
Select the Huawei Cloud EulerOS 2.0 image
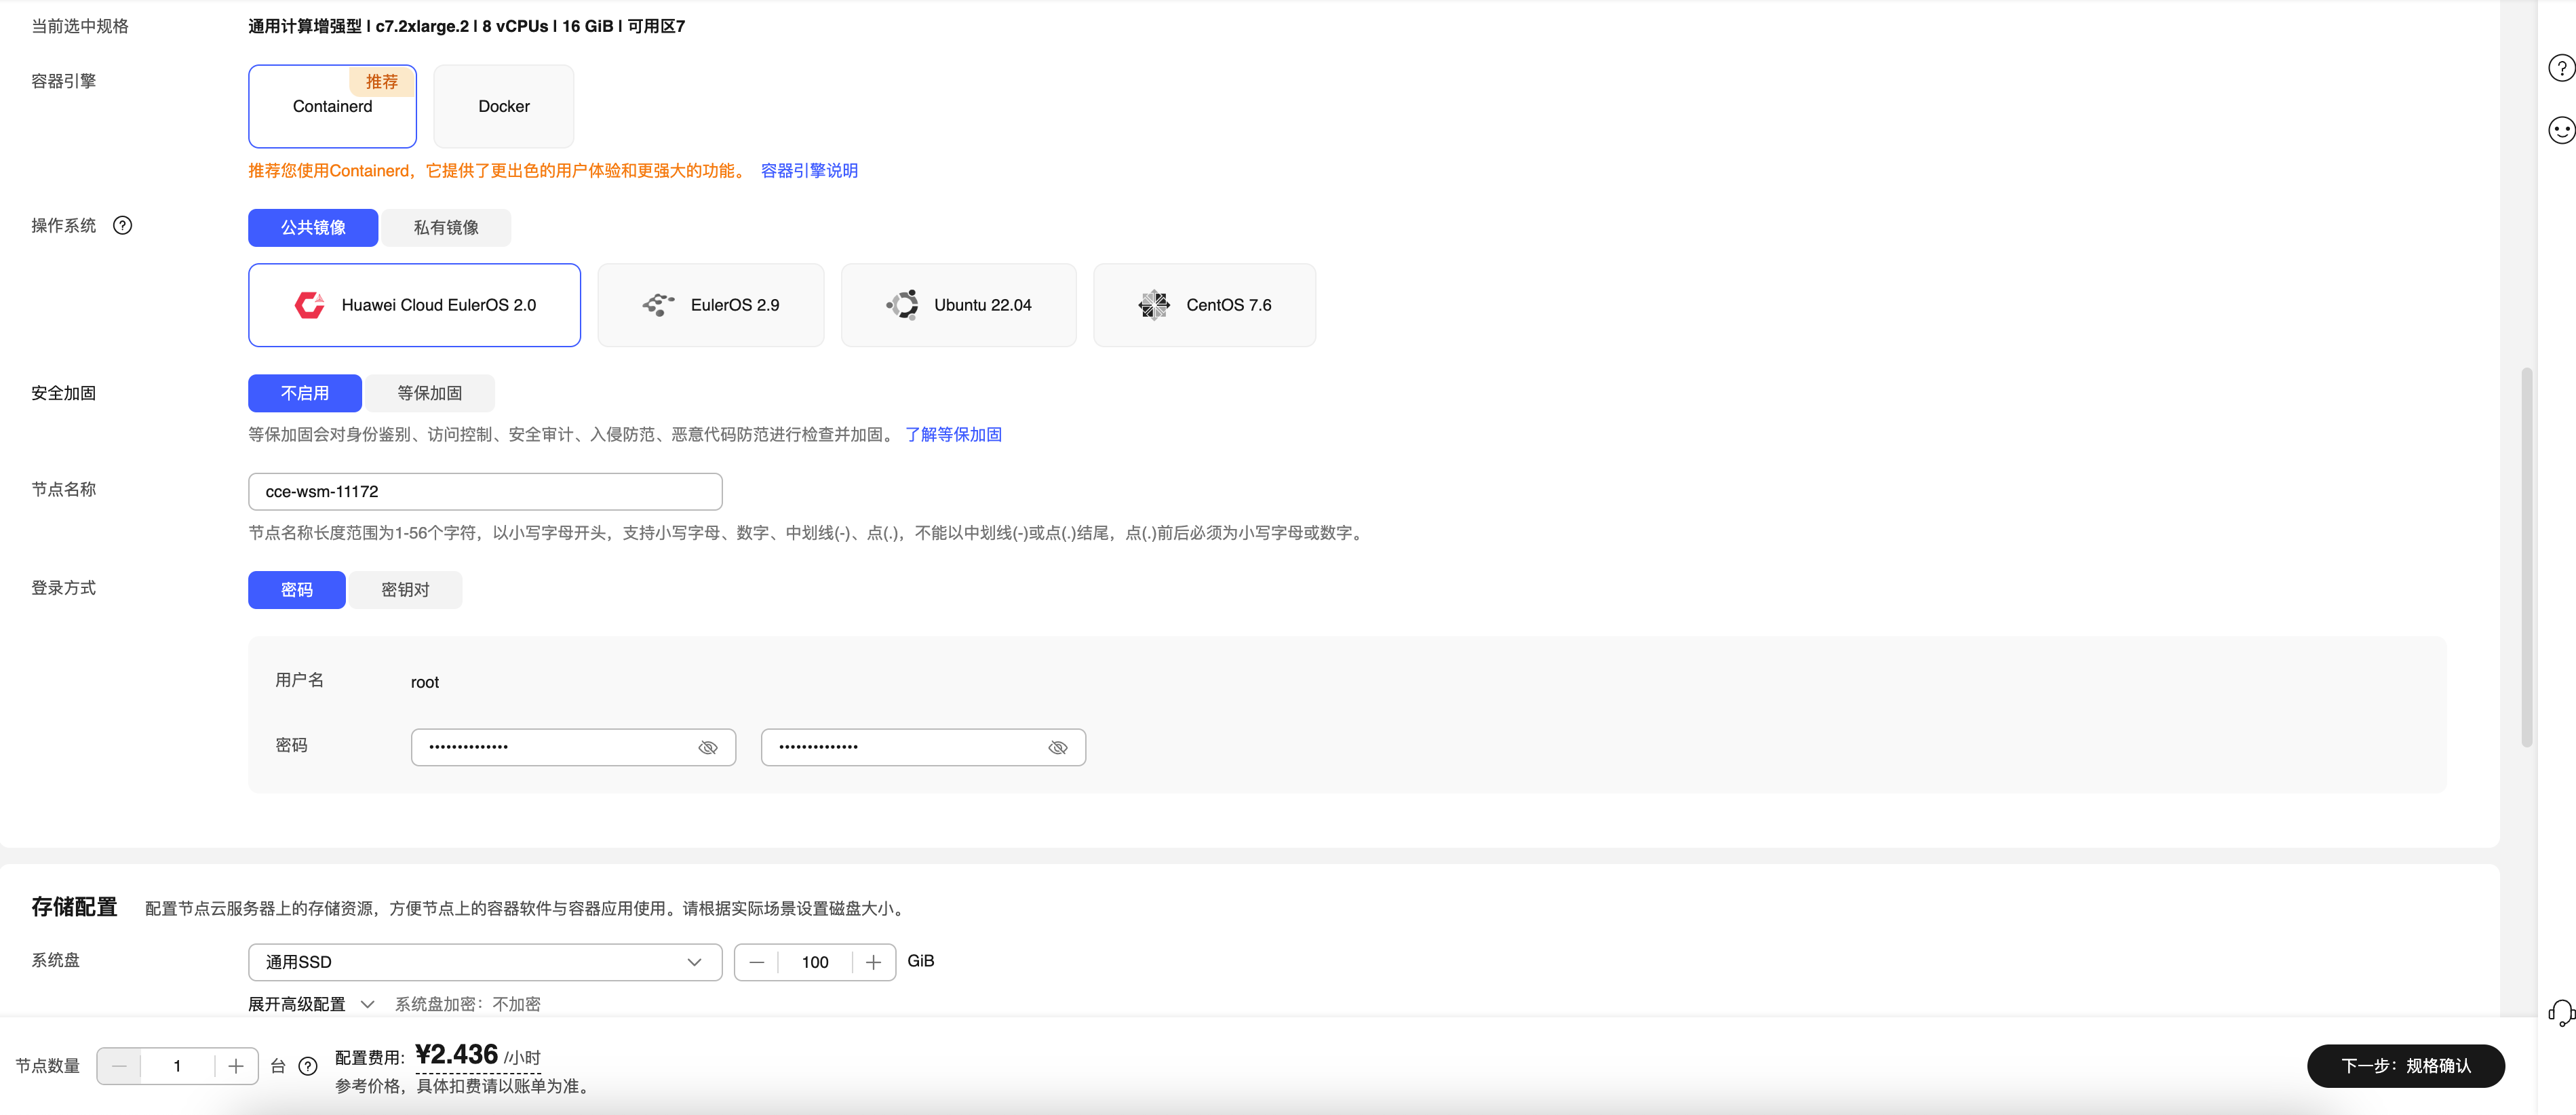pos(414,305)
